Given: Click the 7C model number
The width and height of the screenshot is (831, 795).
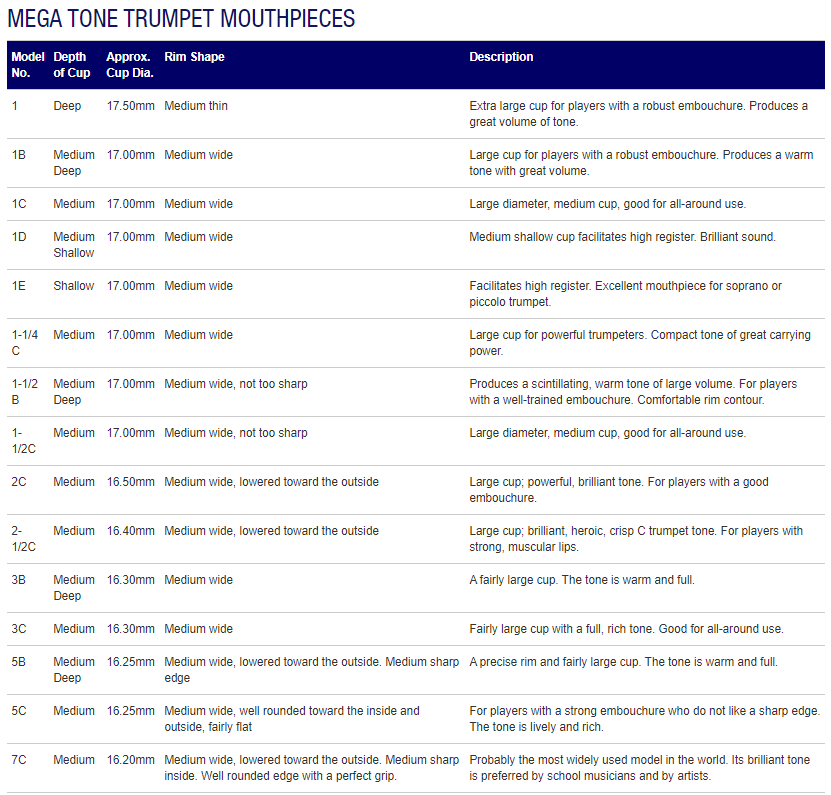Looking at the screenshot, I should pyautogui.click(x=19, y=760).
